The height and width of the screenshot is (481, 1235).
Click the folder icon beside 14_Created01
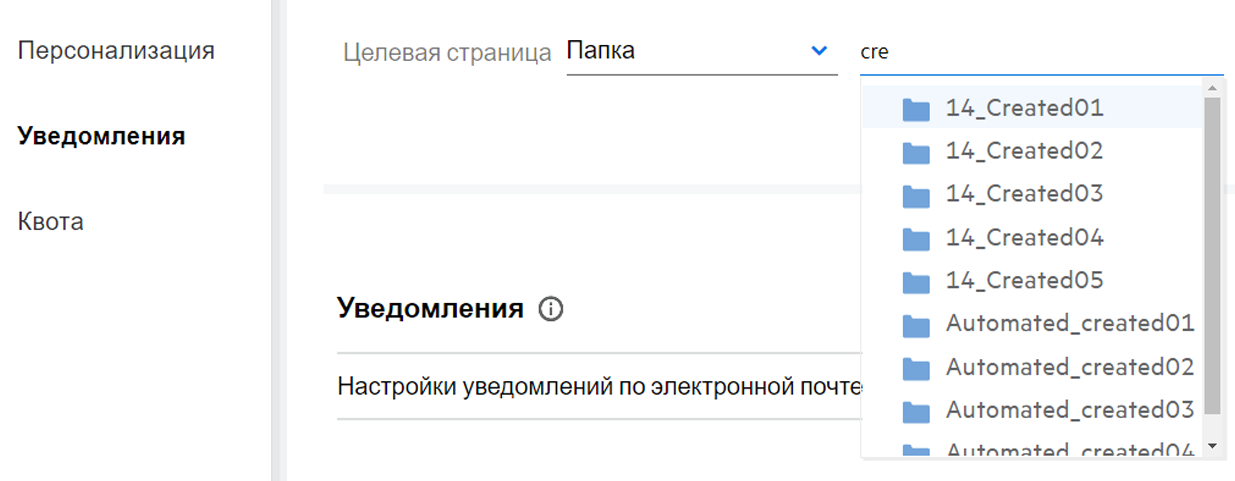[x=916, y=109]
